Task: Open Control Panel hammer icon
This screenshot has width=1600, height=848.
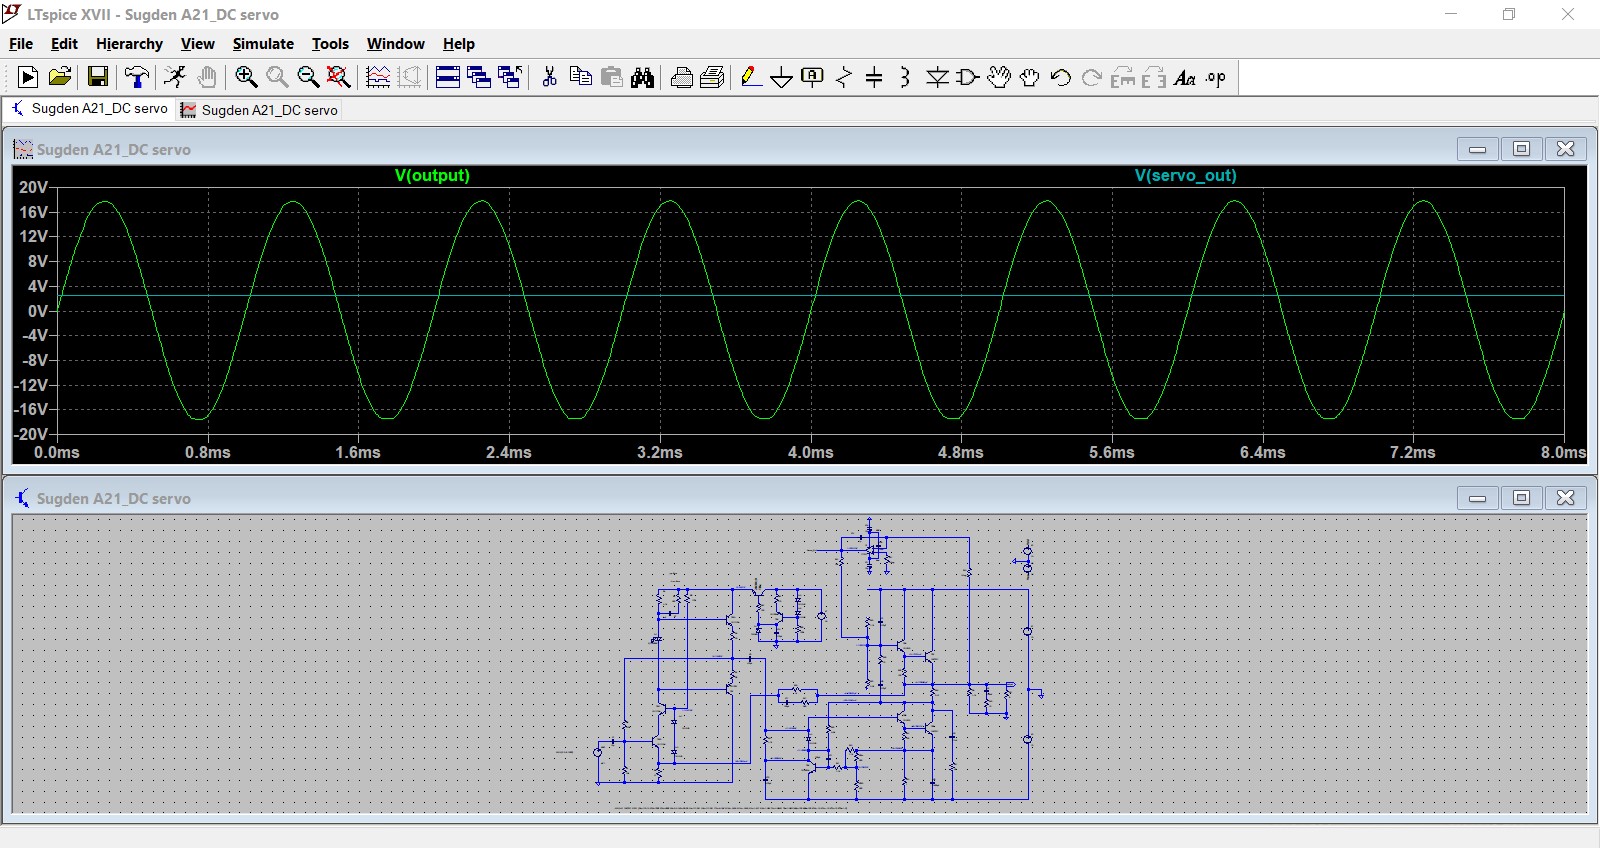Action: 137,77
